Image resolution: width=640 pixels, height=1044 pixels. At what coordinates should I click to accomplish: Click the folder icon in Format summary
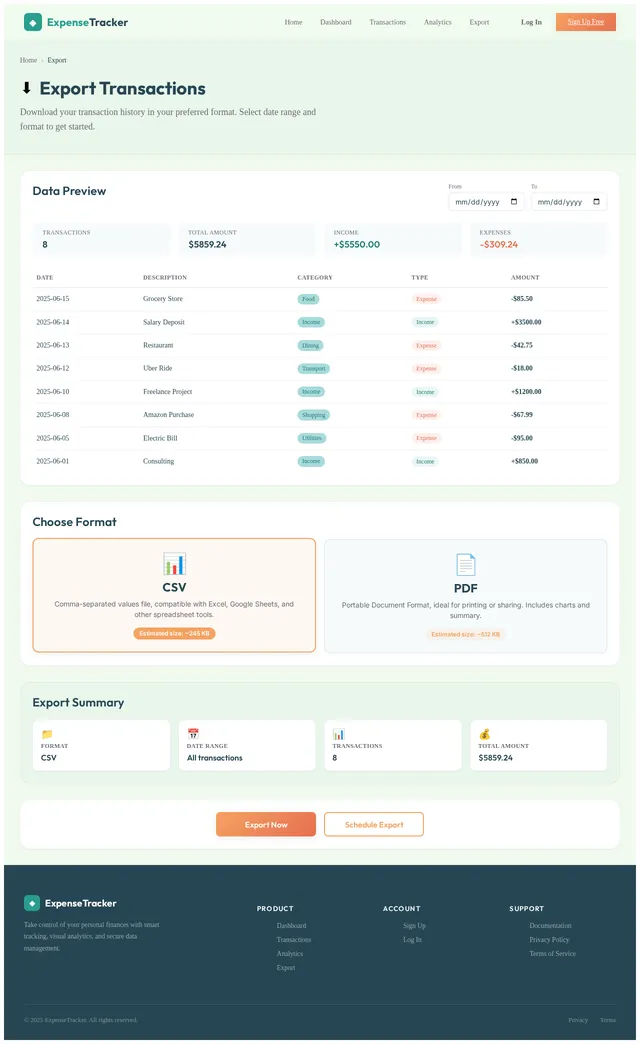coord(47,734)
